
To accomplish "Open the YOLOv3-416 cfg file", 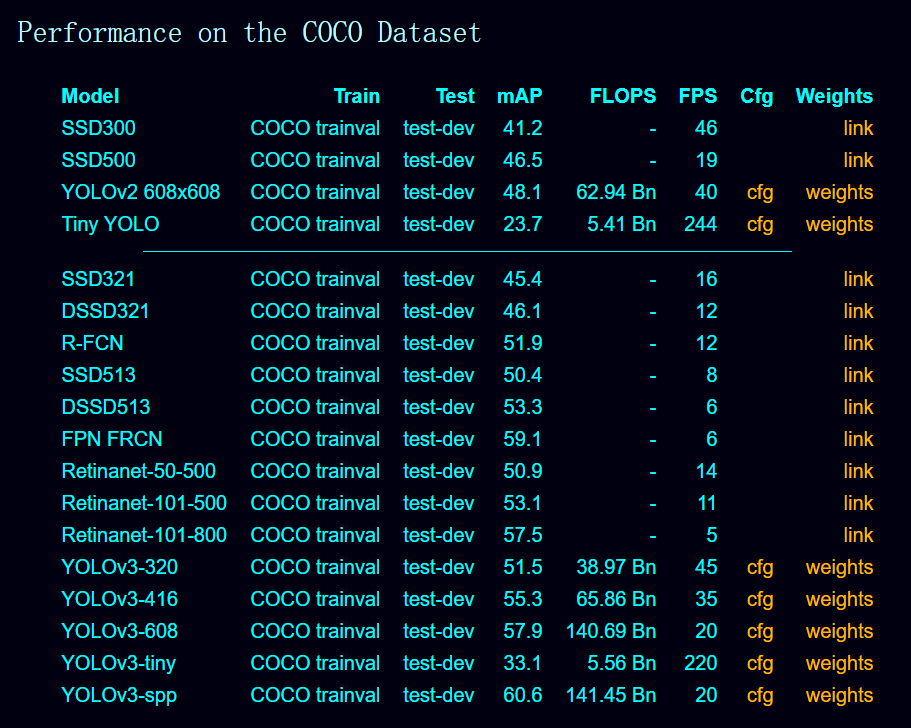I will (760, 599).
